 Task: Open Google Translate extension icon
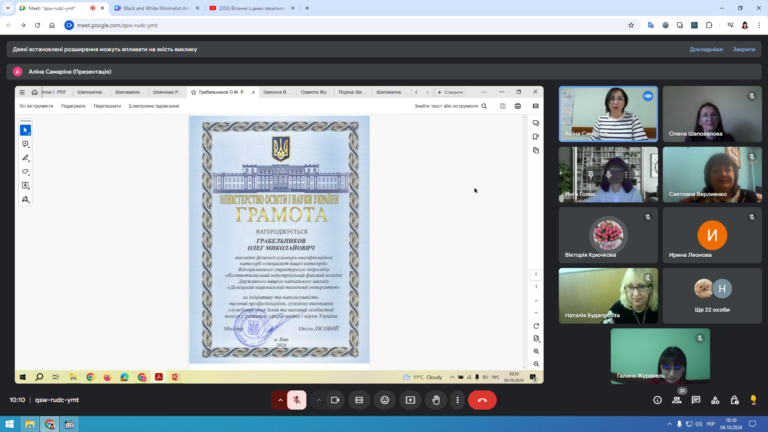(650, 25)
